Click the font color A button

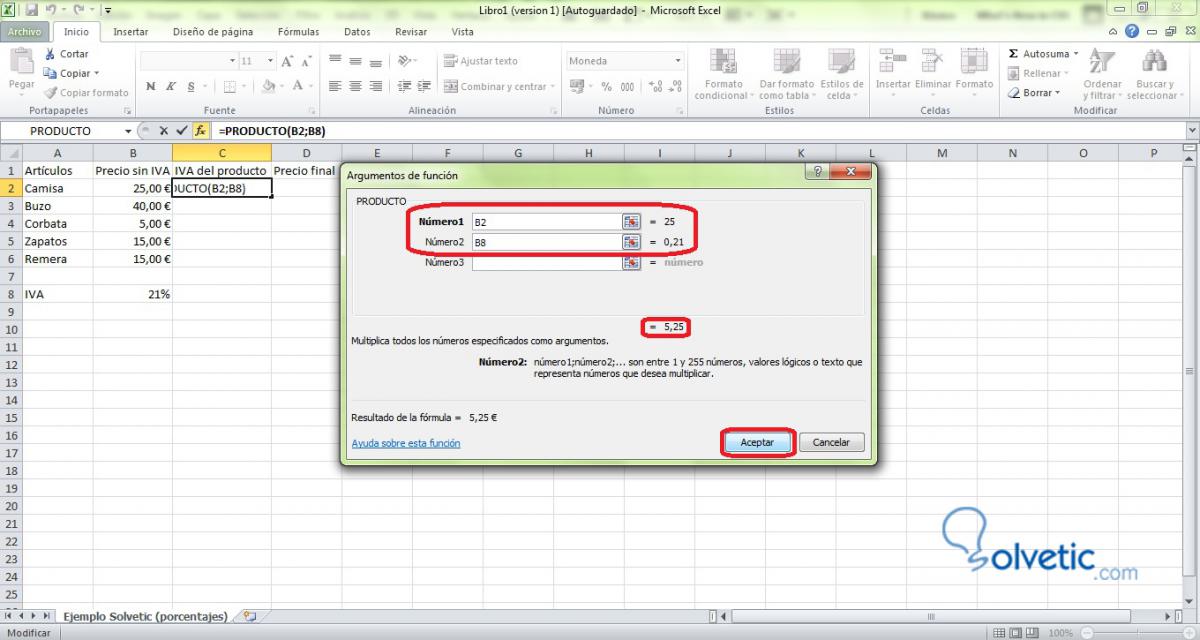[x=300, y=87]
